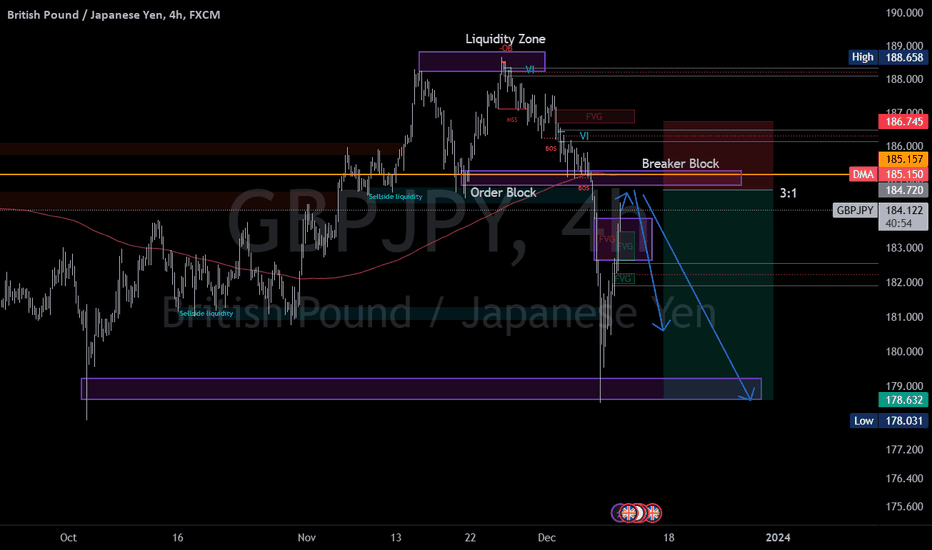Click the 180.000 price axis tick
932x550 pixels.
tap(904, 351)
